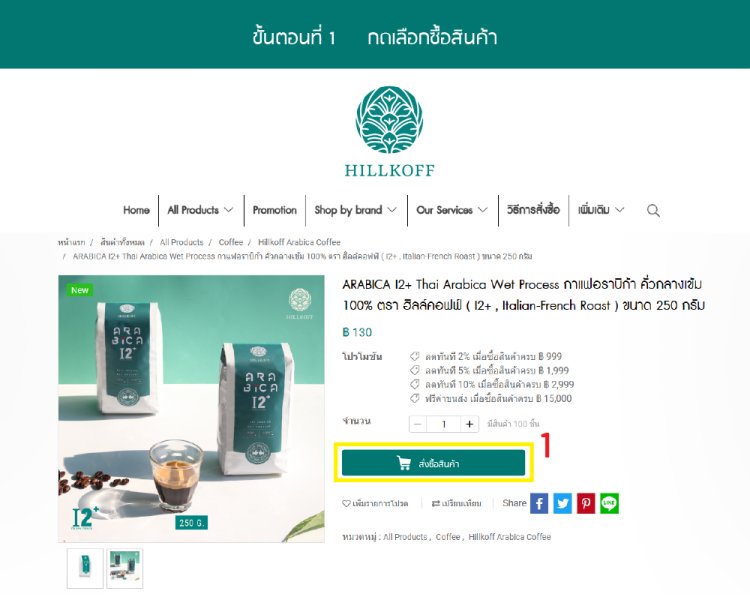Click the green order product button

[433, 463]
